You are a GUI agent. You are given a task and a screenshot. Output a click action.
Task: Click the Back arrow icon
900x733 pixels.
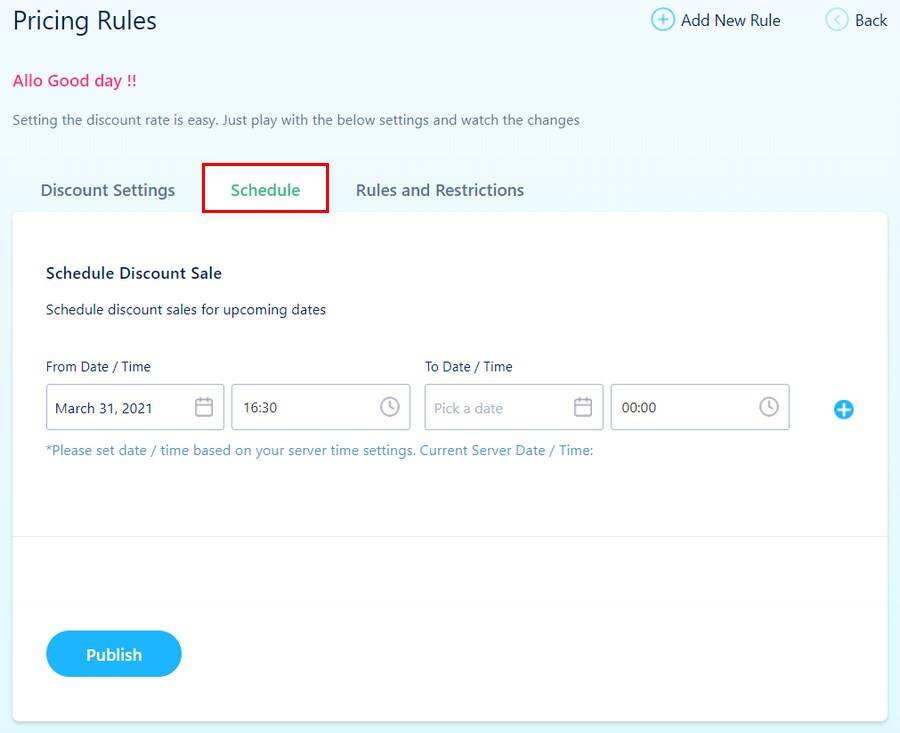click(836, 20)
